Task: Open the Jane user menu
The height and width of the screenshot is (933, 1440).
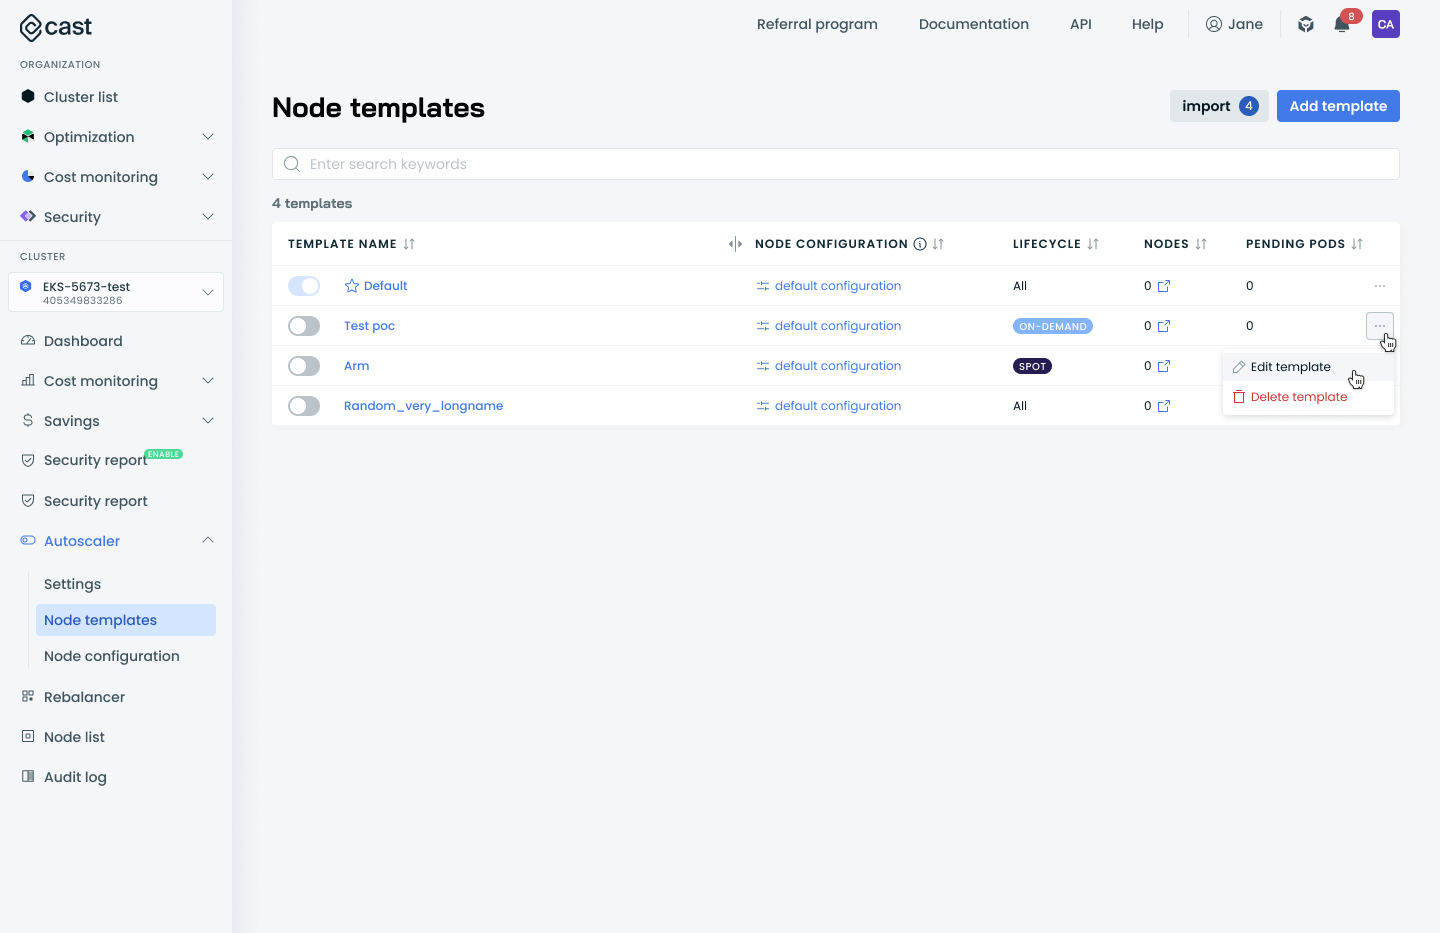Action: click(1234, 24)
